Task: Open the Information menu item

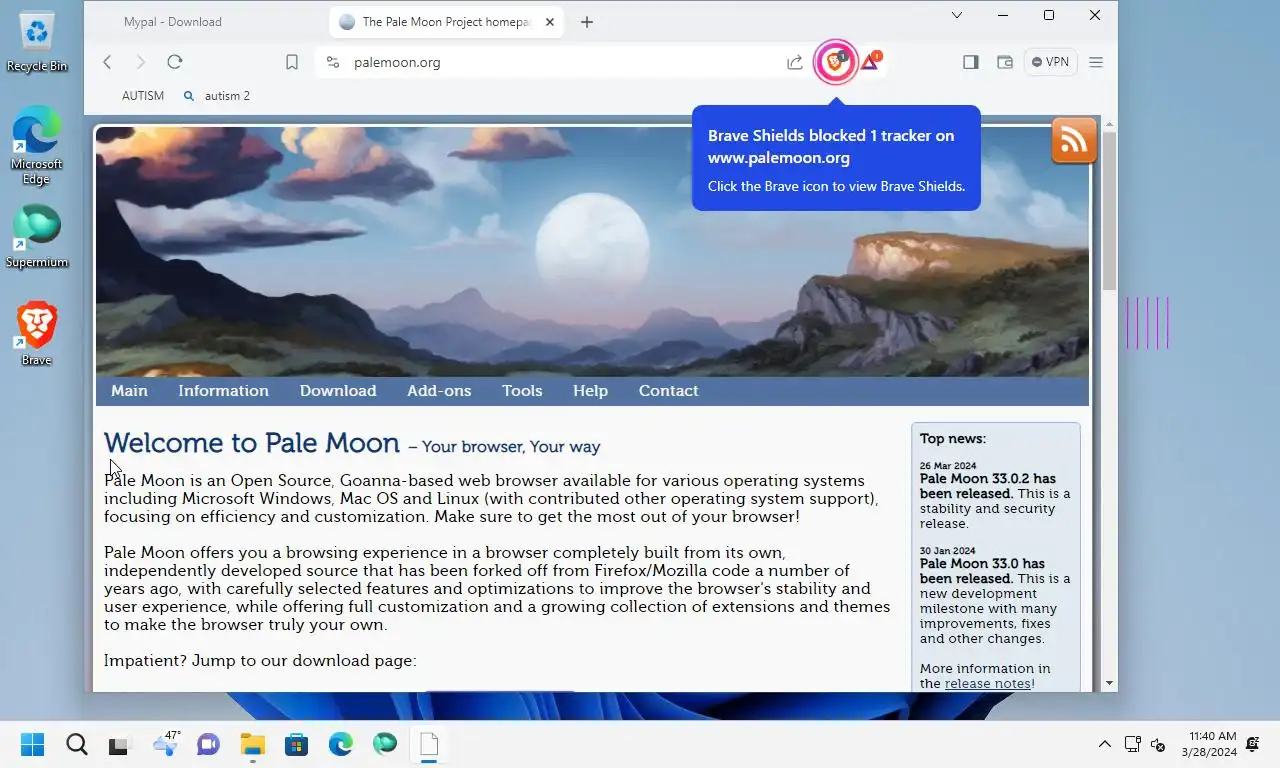Action: click(x=223, y=391)
